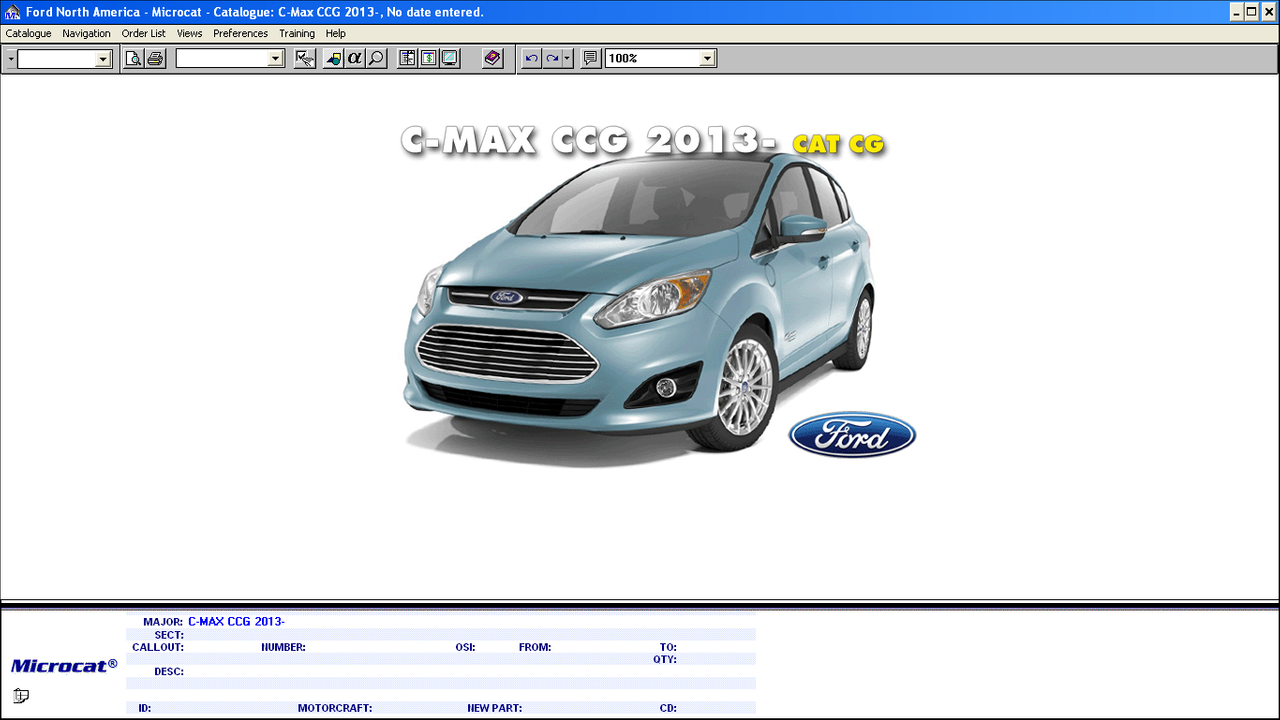
Task: Click the speech bubble notes icon
Action: click(x=591, y=59)
